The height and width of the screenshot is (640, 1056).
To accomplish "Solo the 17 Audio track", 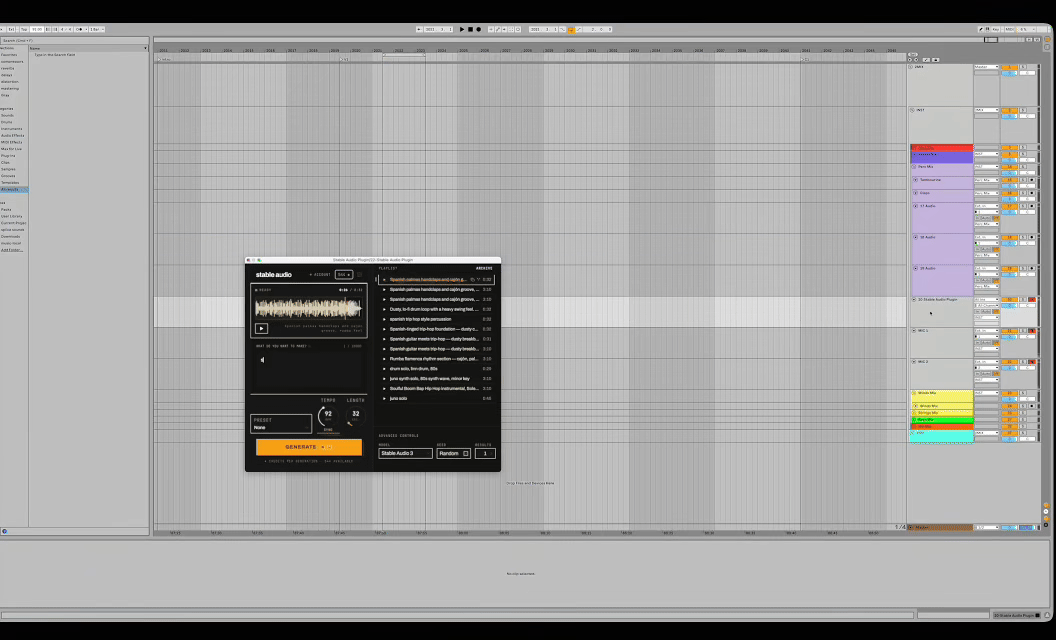I will coord(1024,206).
